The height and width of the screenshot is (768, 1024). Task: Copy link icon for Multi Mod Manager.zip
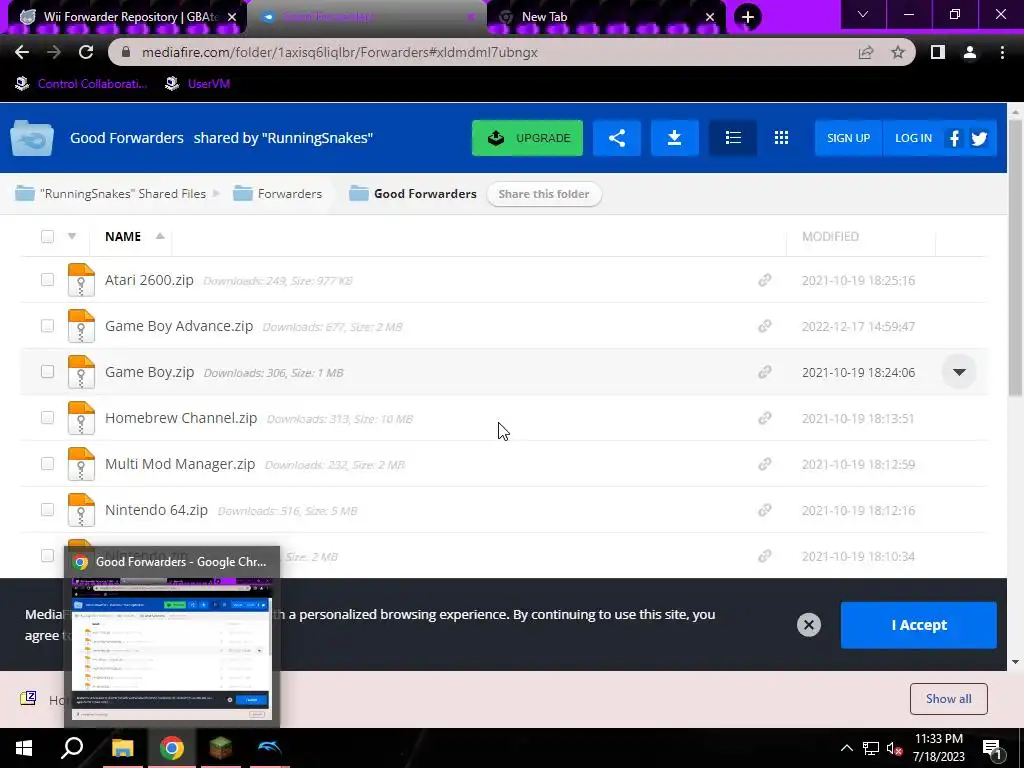pyautogui.click(x=765, y=464)
